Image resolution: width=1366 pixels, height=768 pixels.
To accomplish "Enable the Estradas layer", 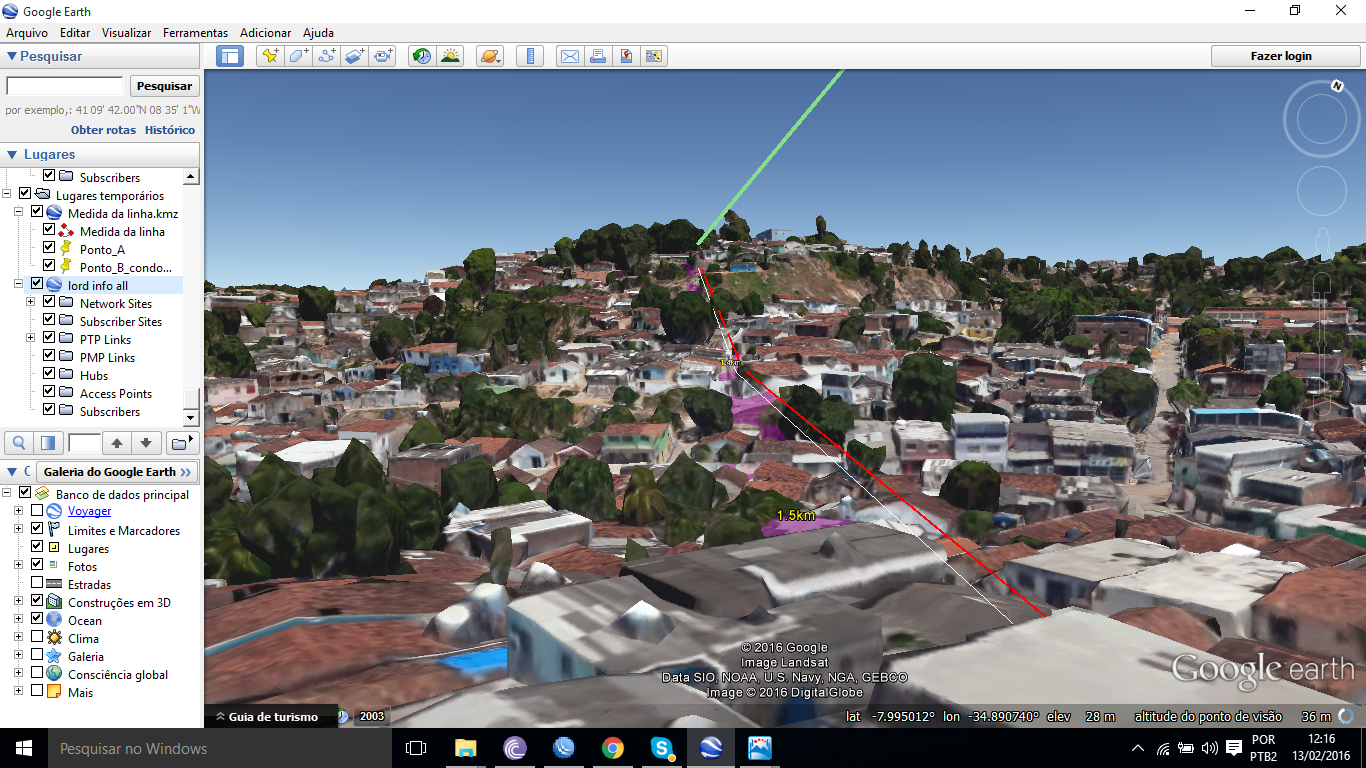I will (37, 583).
